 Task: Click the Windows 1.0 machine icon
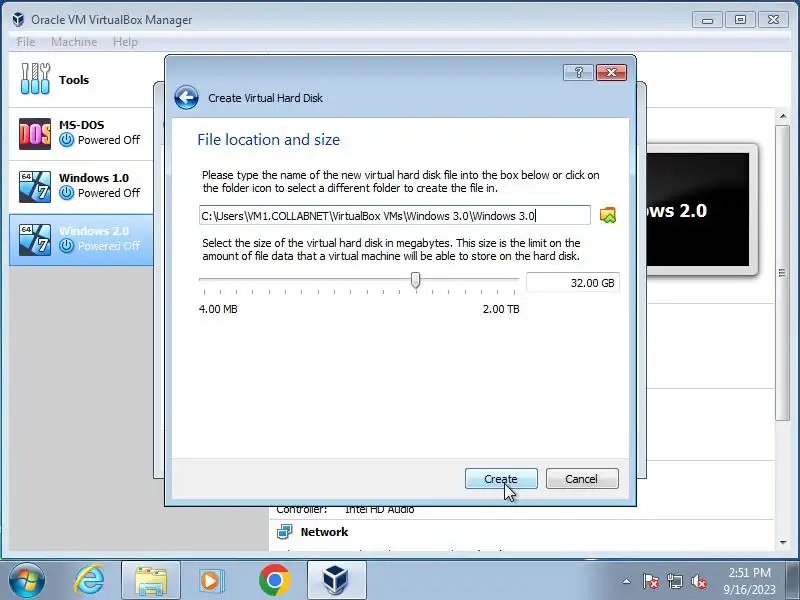coord(35,187)
